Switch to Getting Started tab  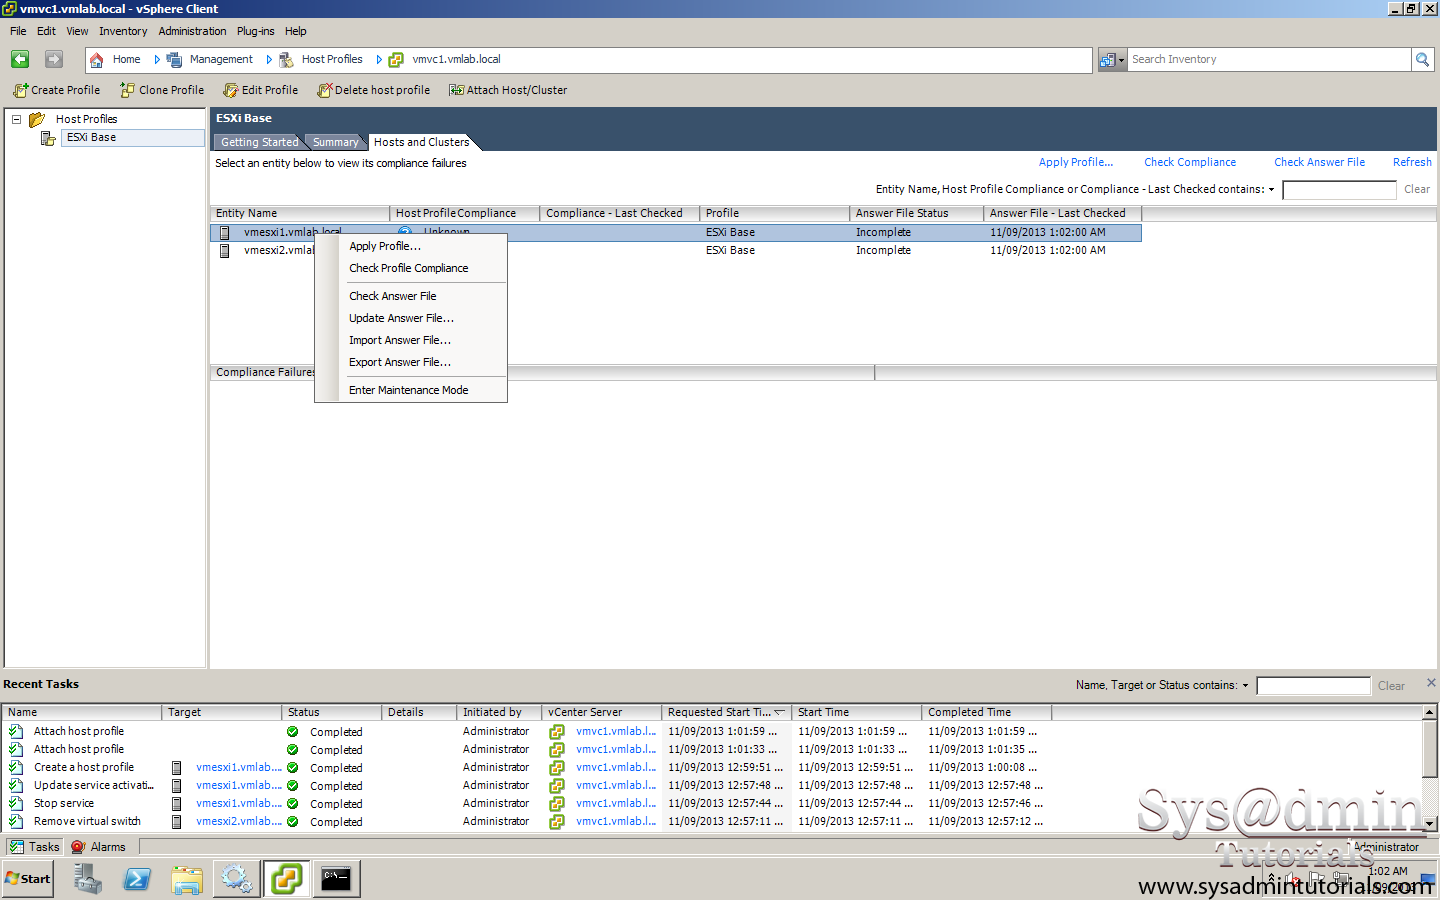pyautogui.click(x=259, y=142)
